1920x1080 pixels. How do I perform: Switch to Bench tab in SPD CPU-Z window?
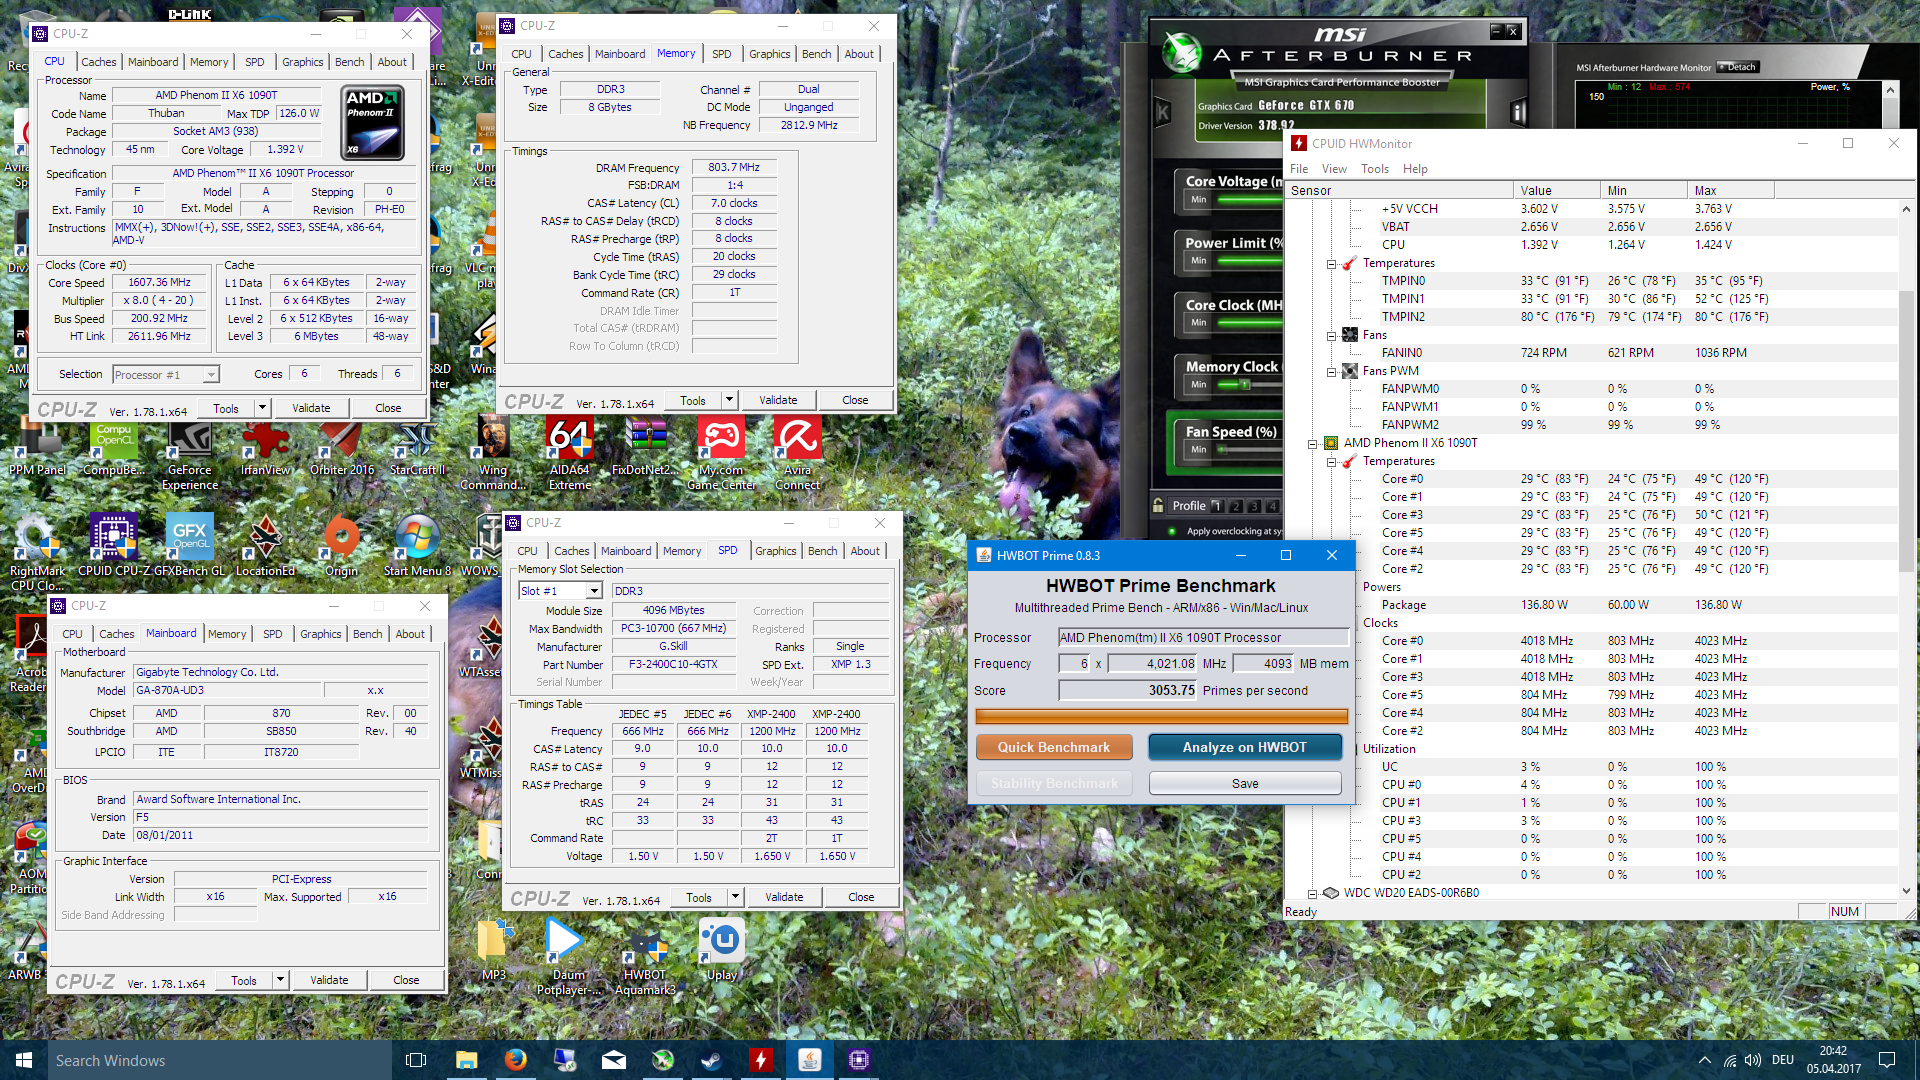pos(822,551)
